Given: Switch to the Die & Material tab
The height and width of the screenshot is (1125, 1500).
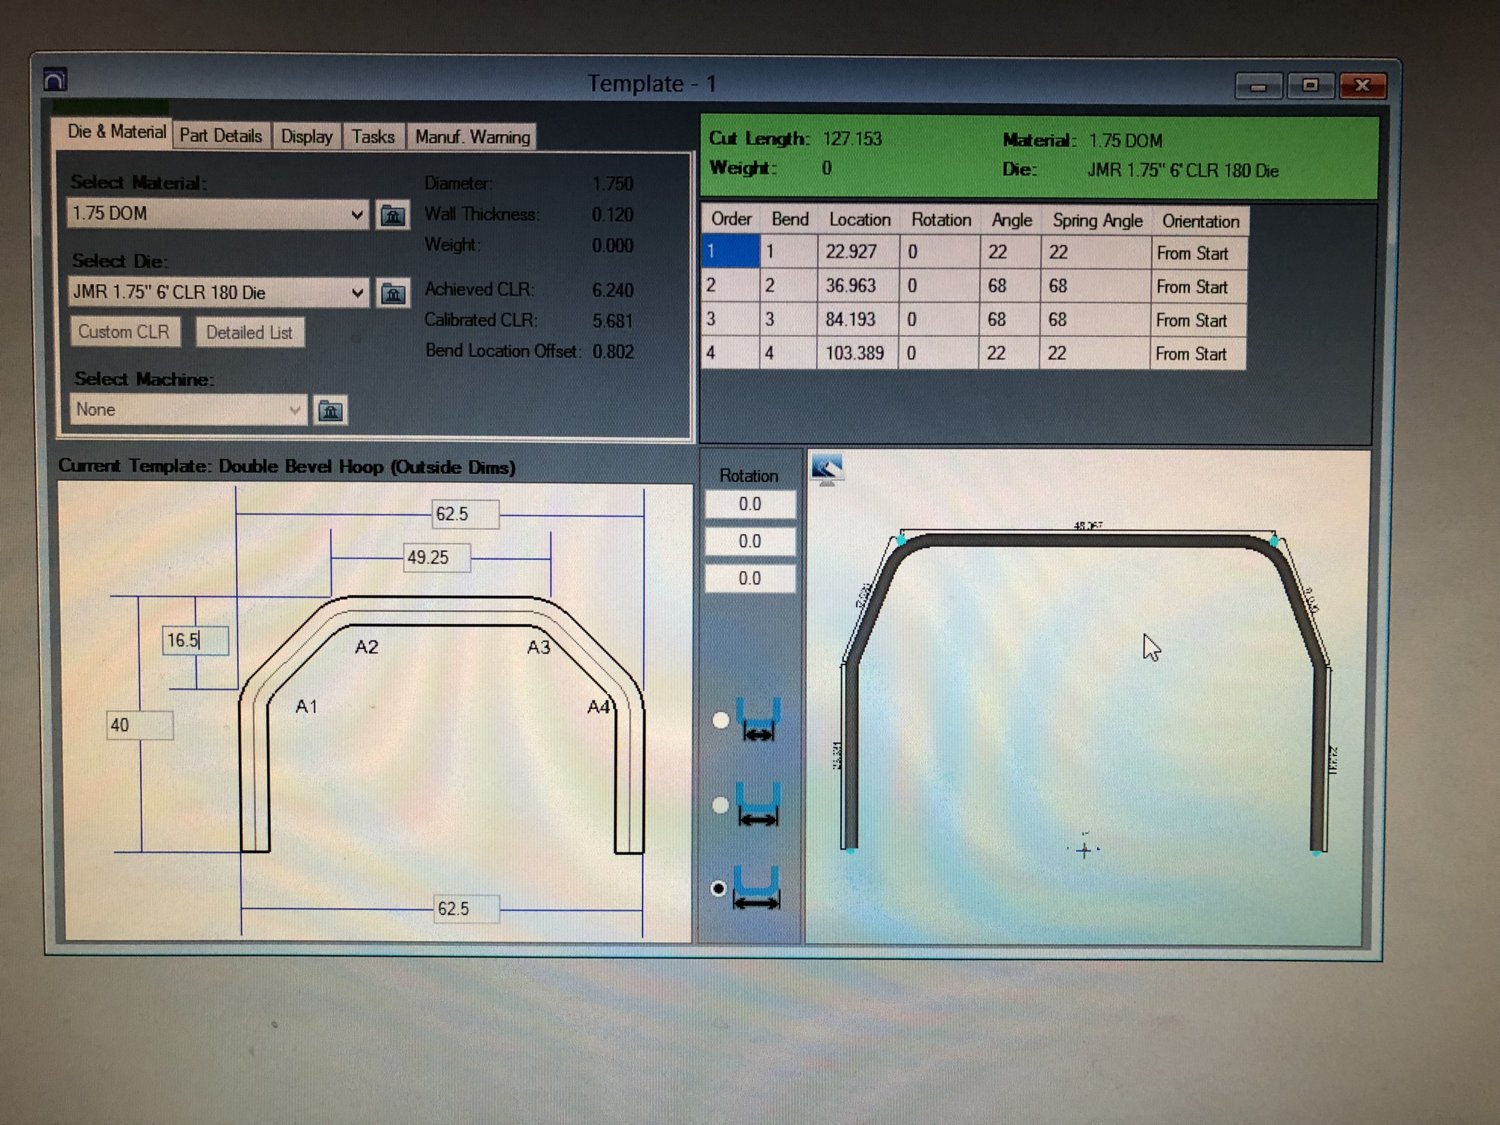Looking at the screenshot, I should pyautogui.click(x=116, y=132).
